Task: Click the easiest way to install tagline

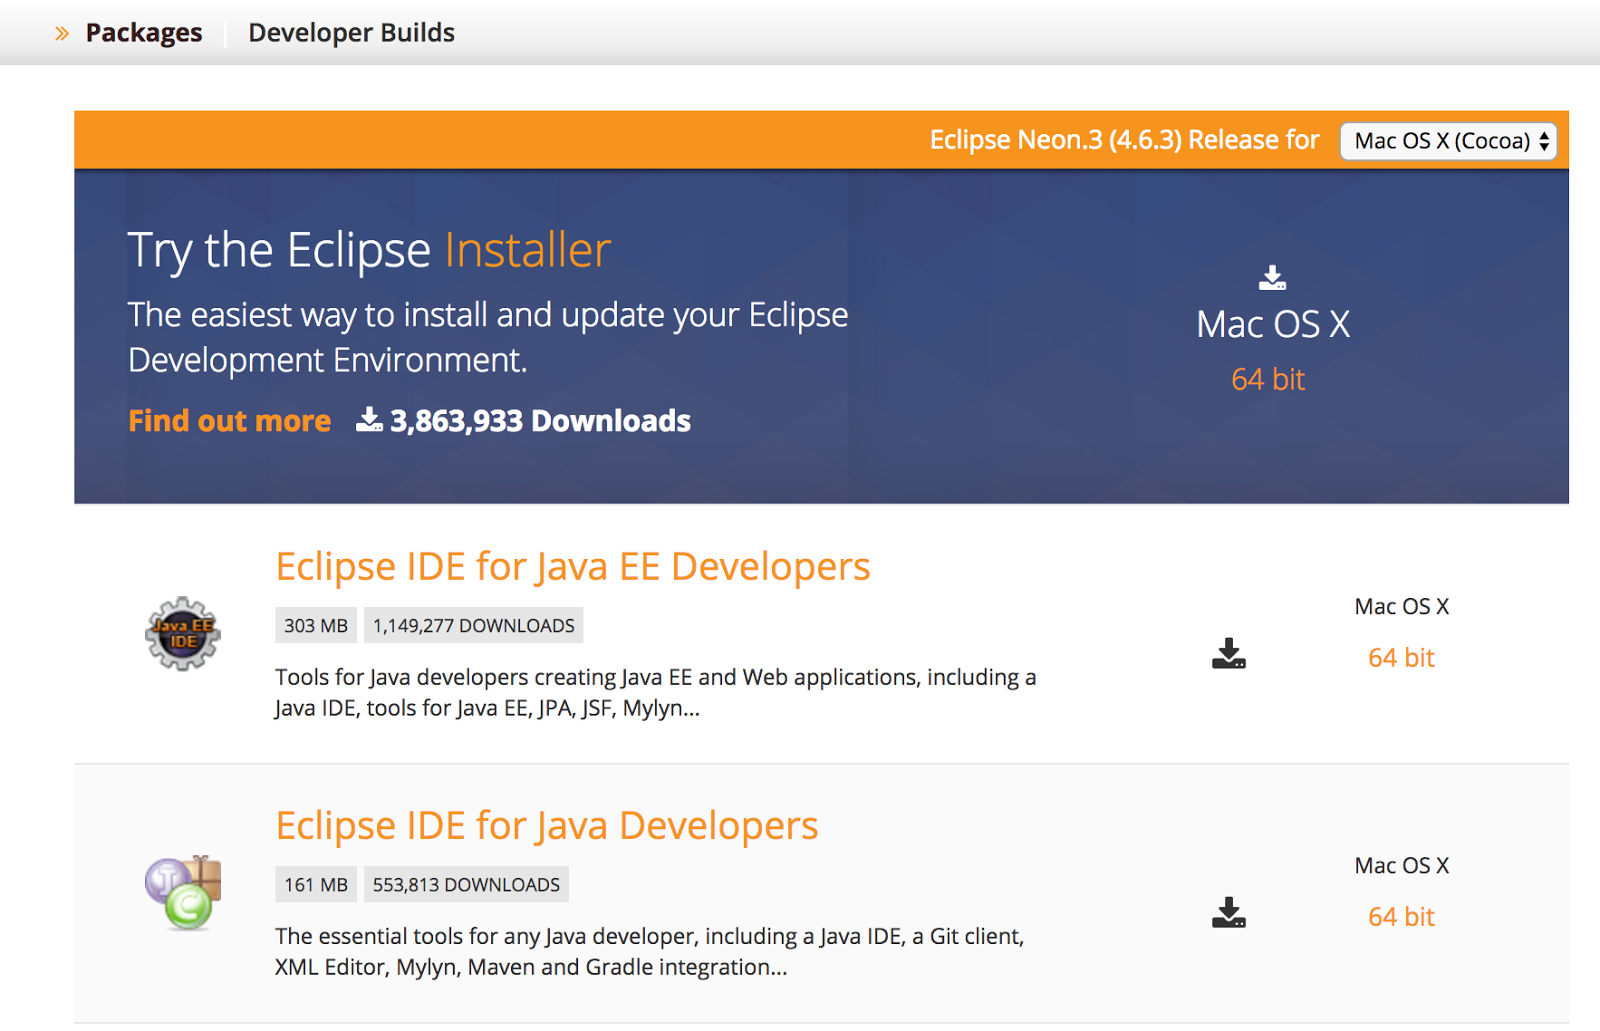Action: coord(488,337)
